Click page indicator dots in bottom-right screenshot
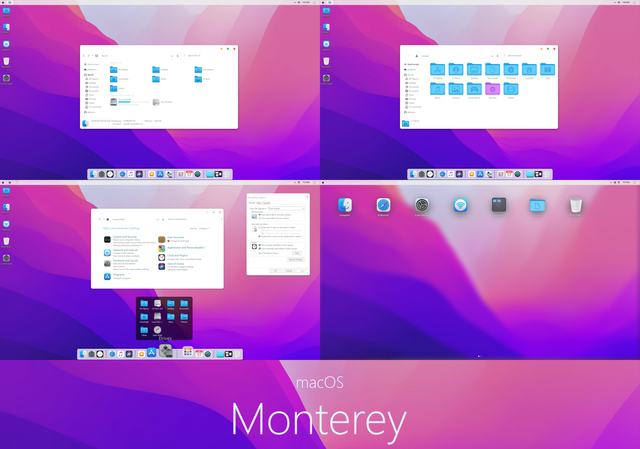The image size is (640, 449). pyautogui.click(x=480, y=356)
